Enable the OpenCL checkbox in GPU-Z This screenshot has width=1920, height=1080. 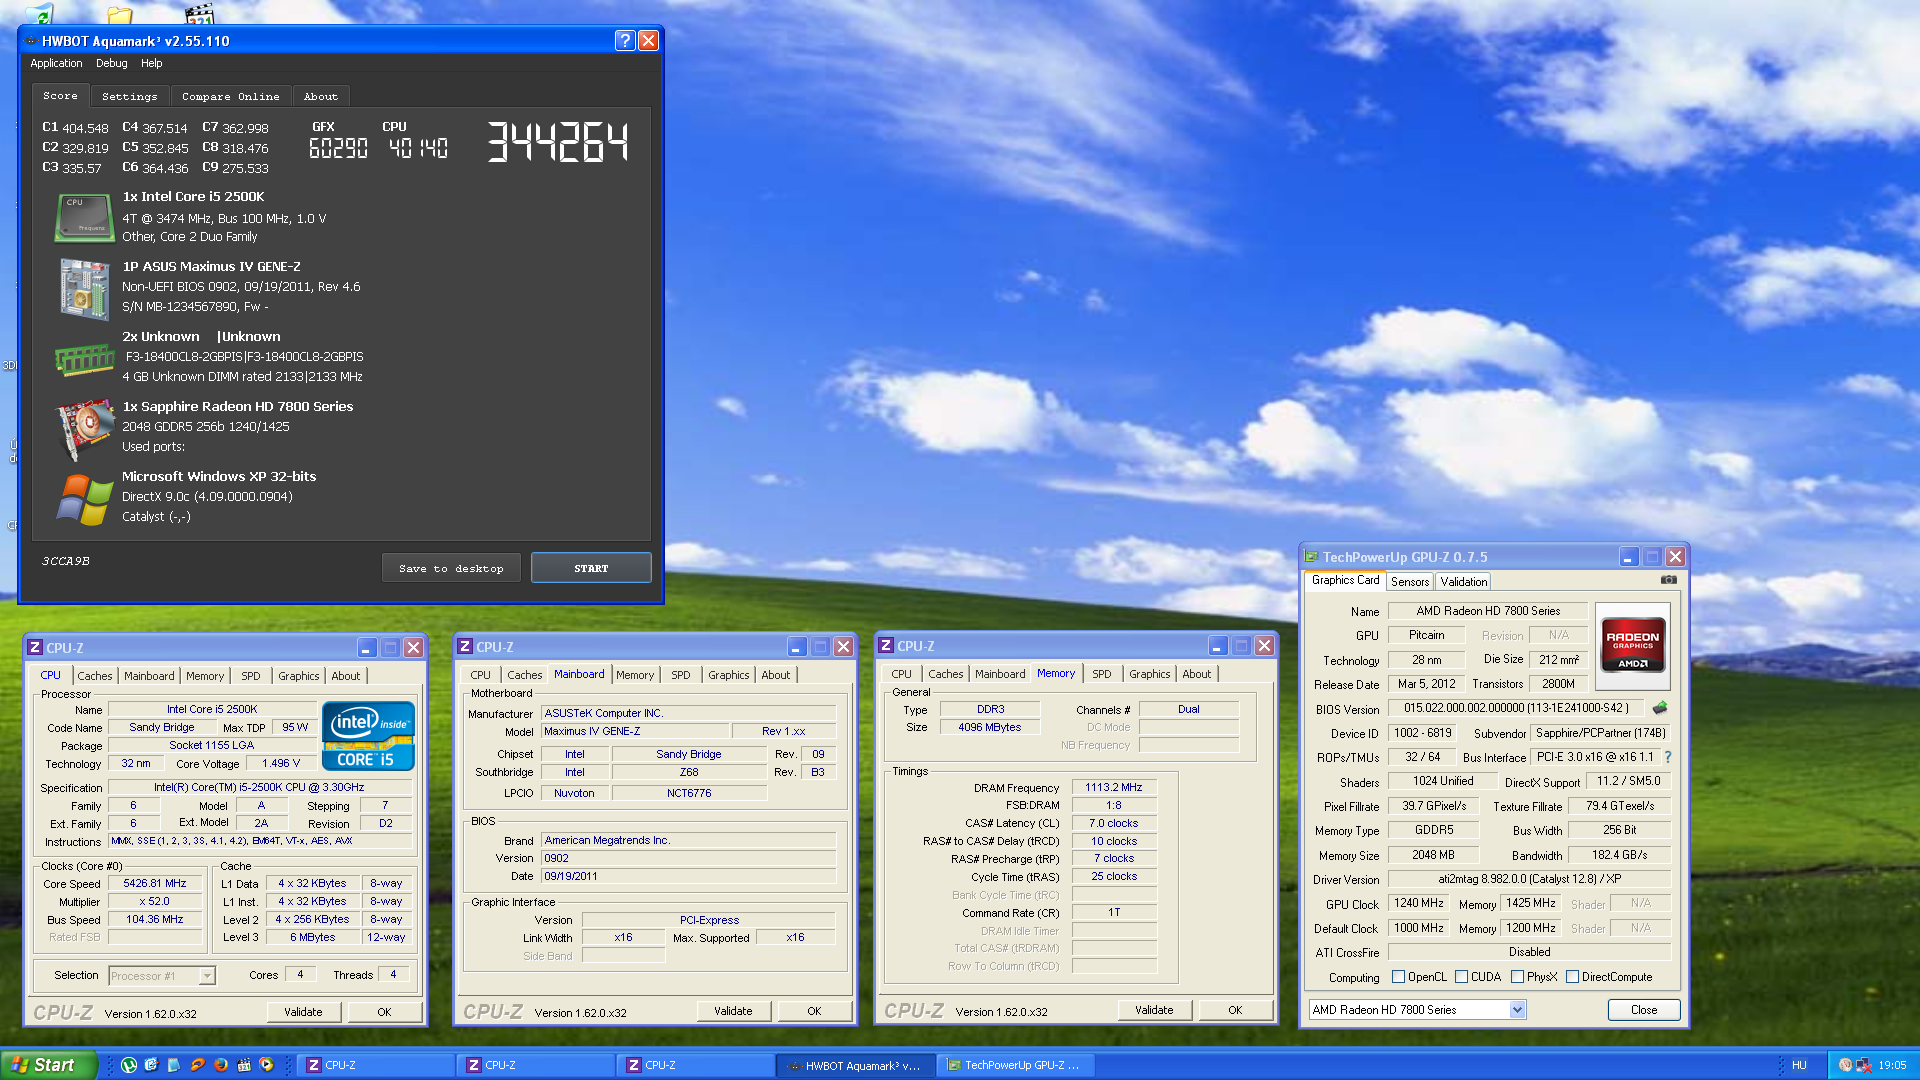(1399, 977)
